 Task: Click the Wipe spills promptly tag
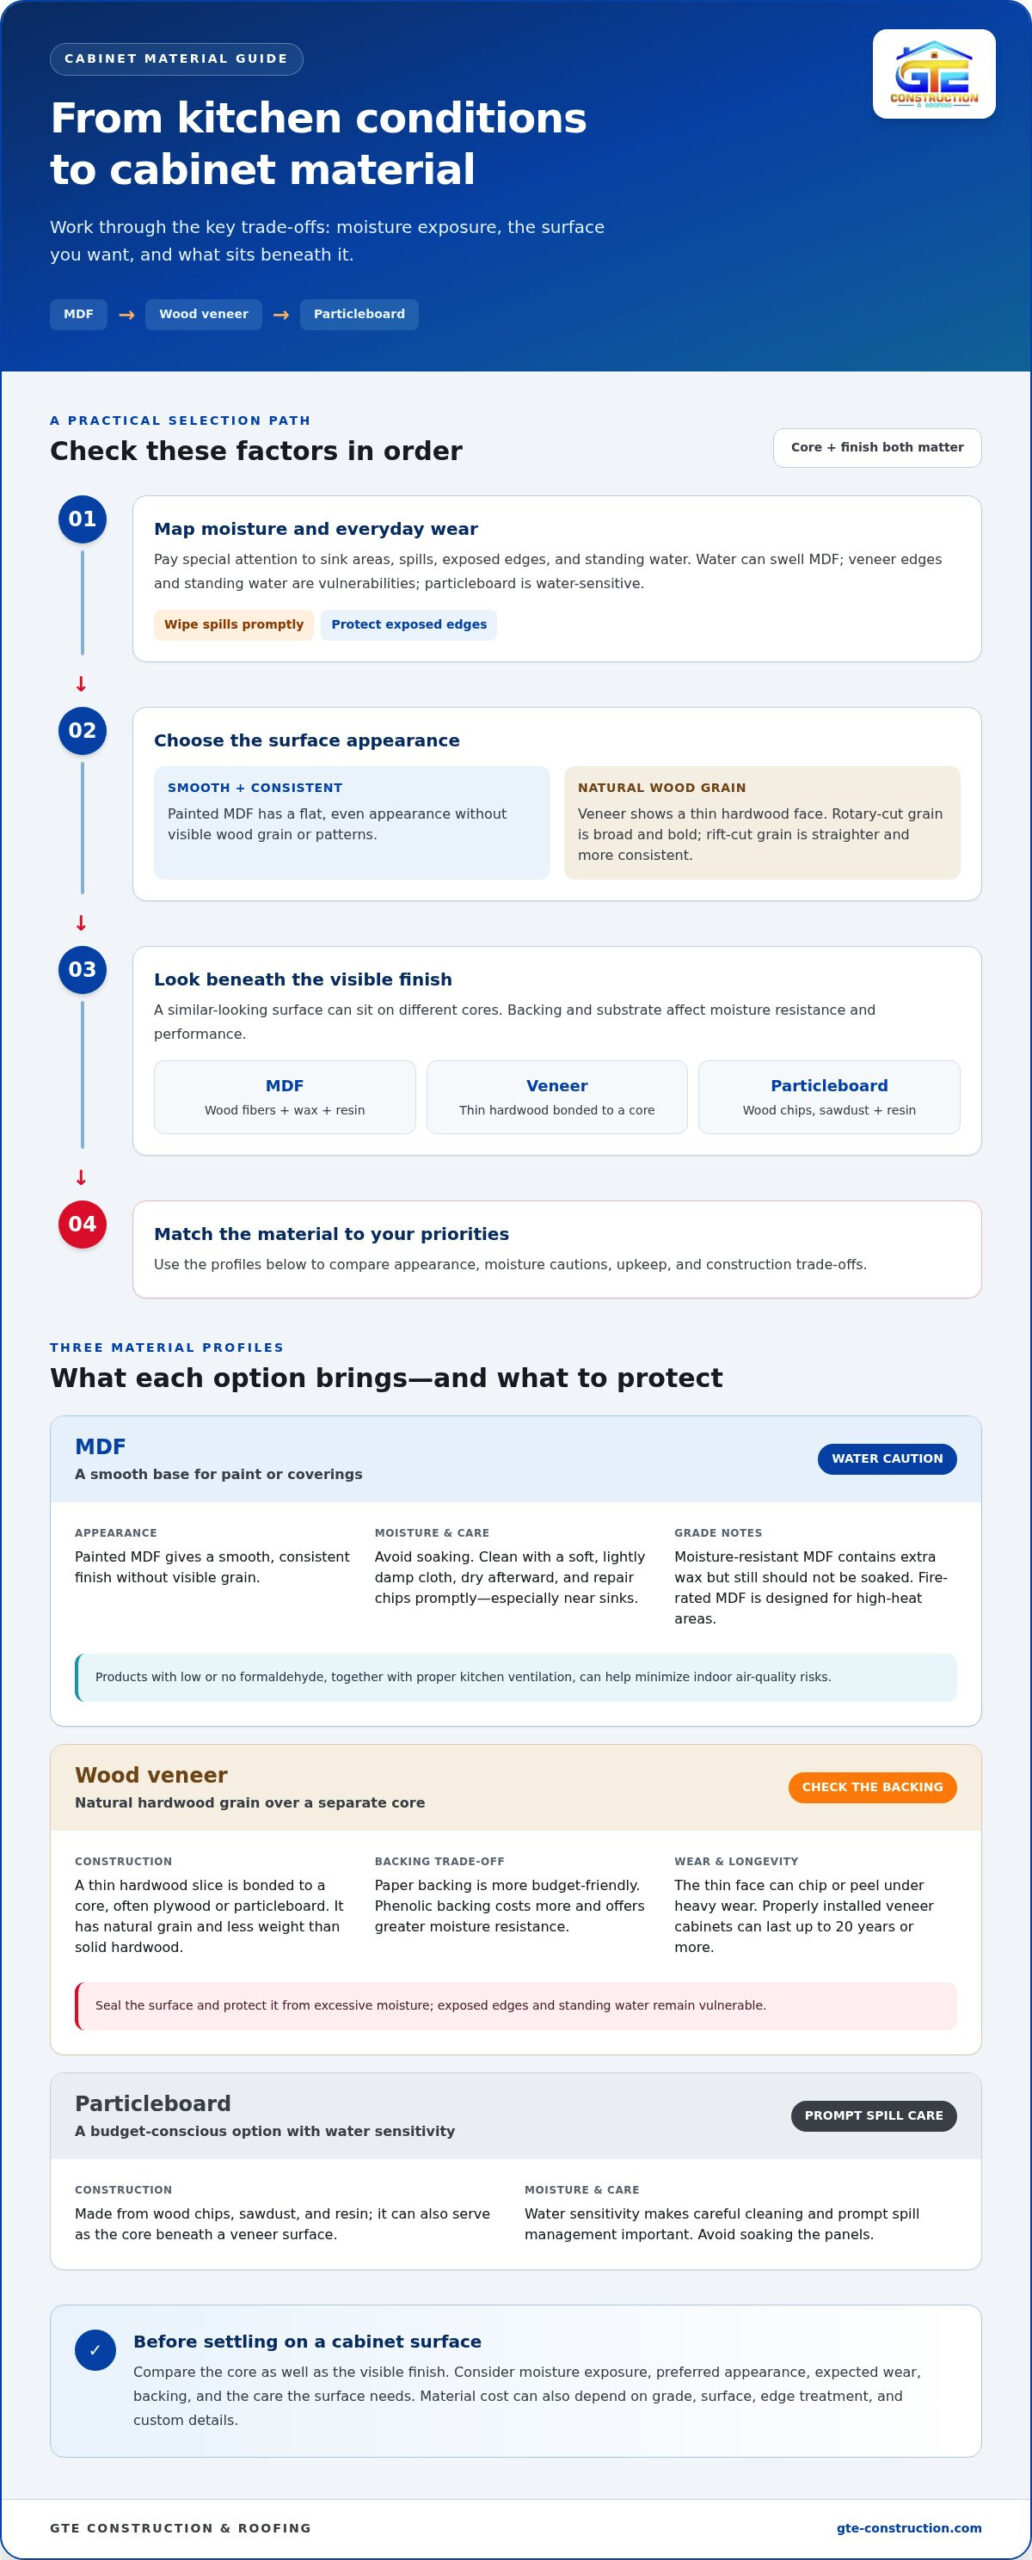234,625
